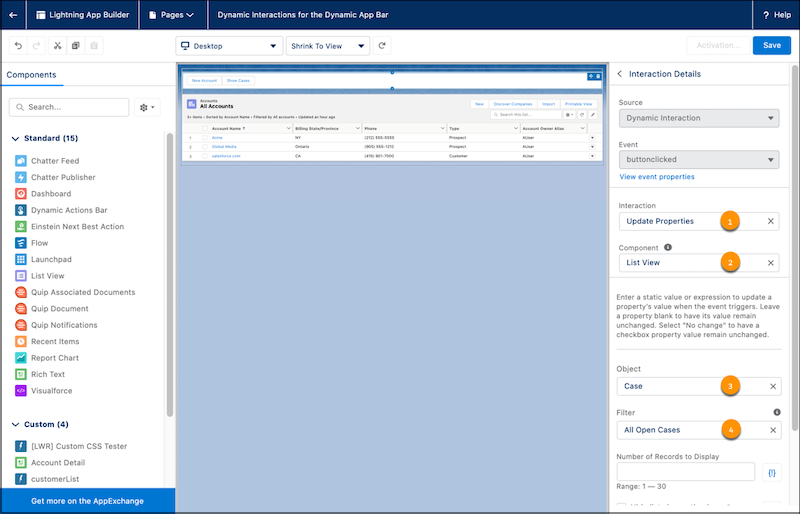
Task: Open the Shrink To View dropdown
Action: pos(328,46)
